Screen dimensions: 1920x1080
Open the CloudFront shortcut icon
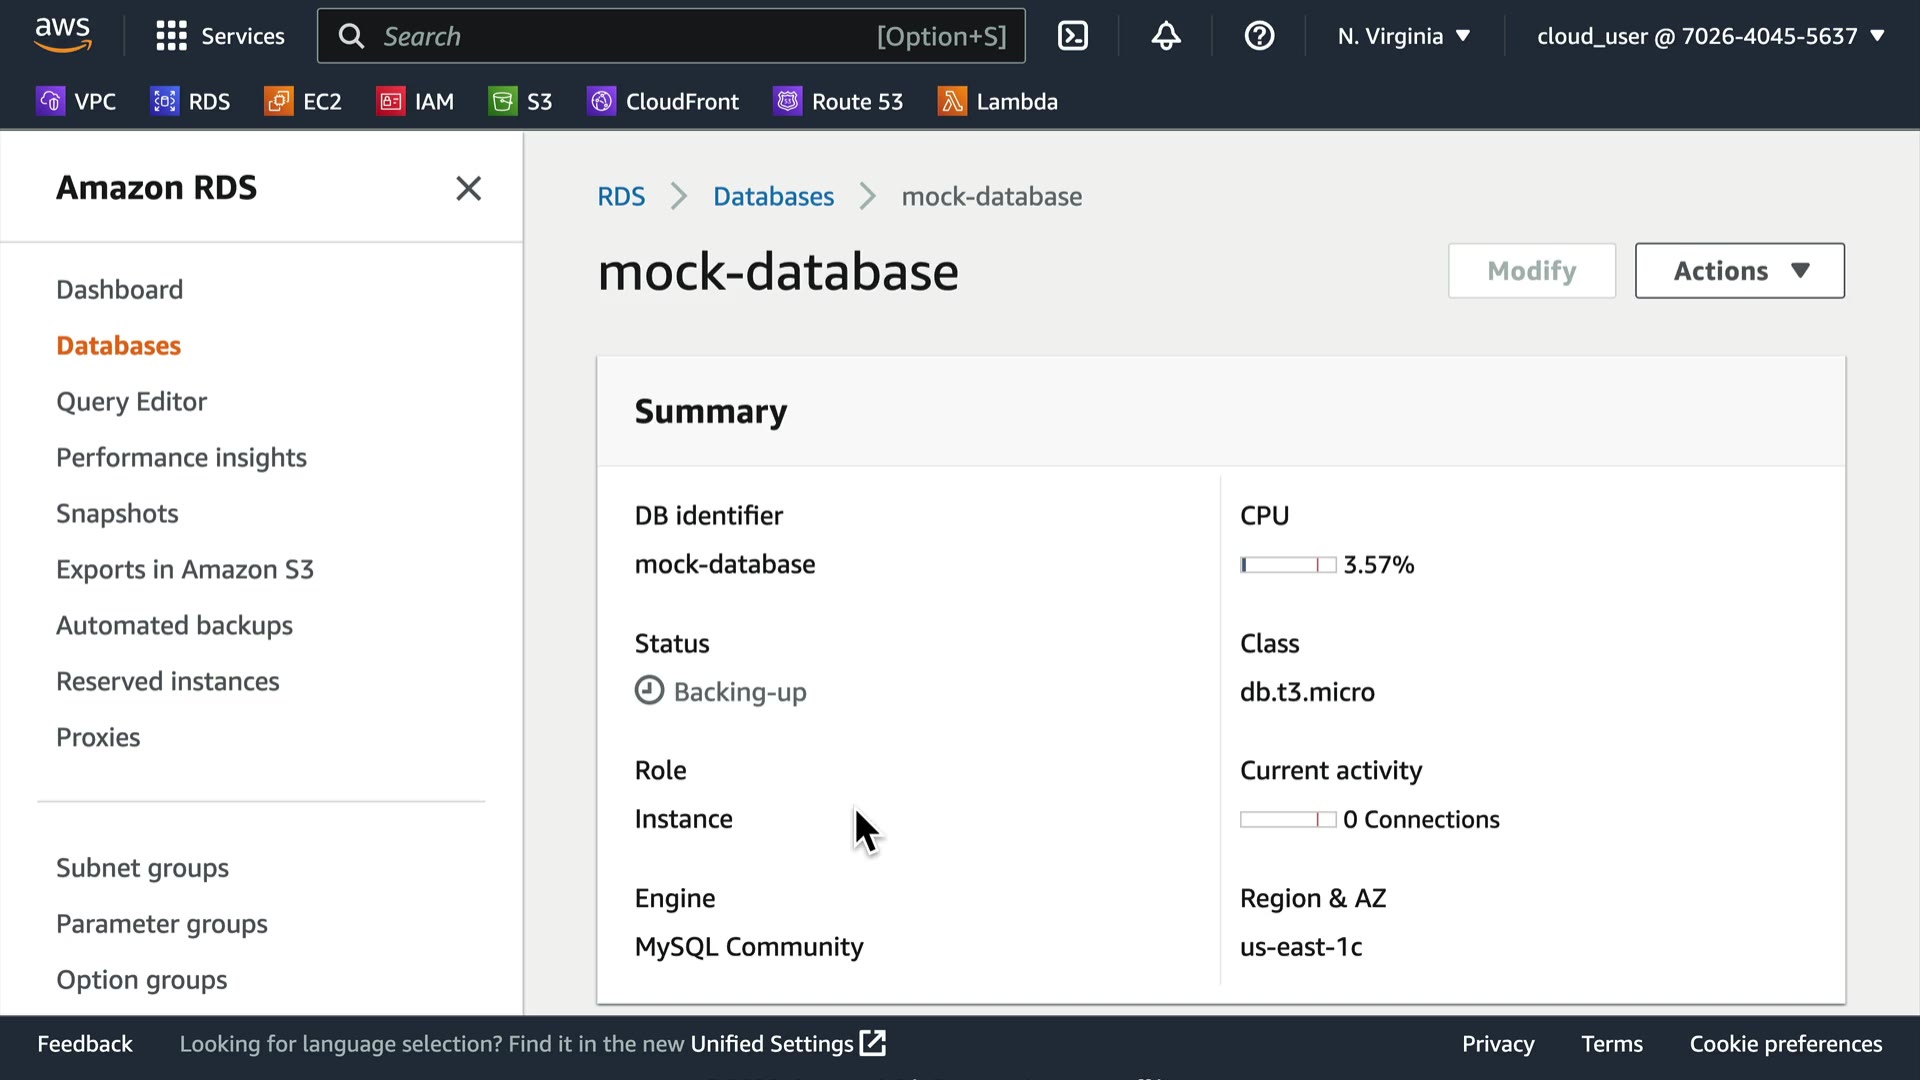tap(601, 101)
